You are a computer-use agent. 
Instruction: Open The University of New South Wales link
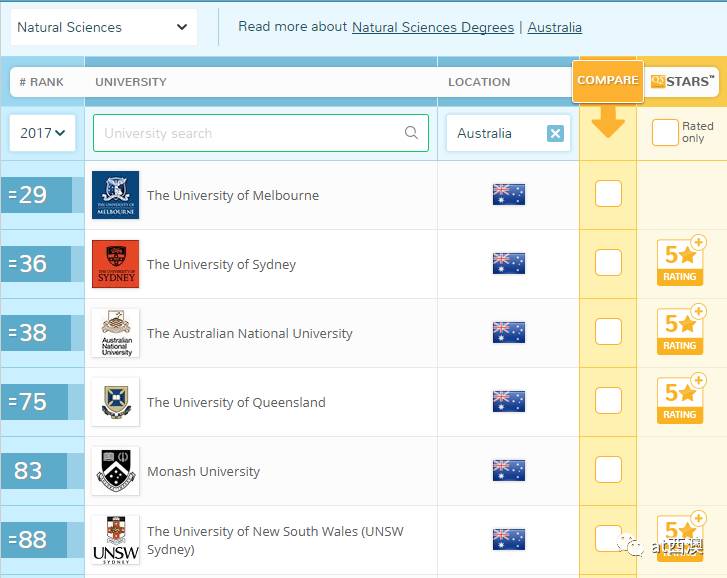coord(275,540)
